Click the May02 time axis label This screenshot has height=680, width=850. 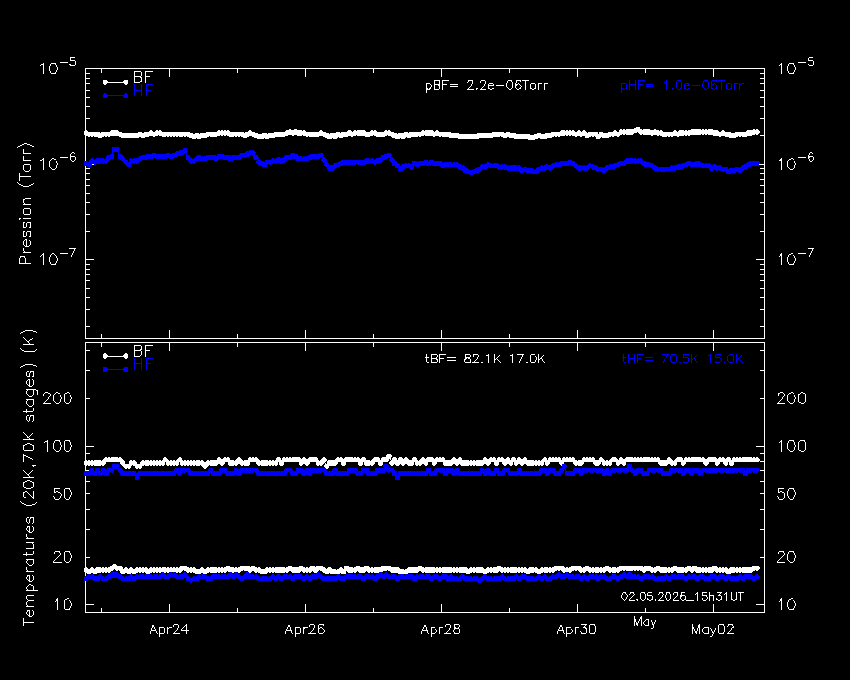tap(713, 630)
